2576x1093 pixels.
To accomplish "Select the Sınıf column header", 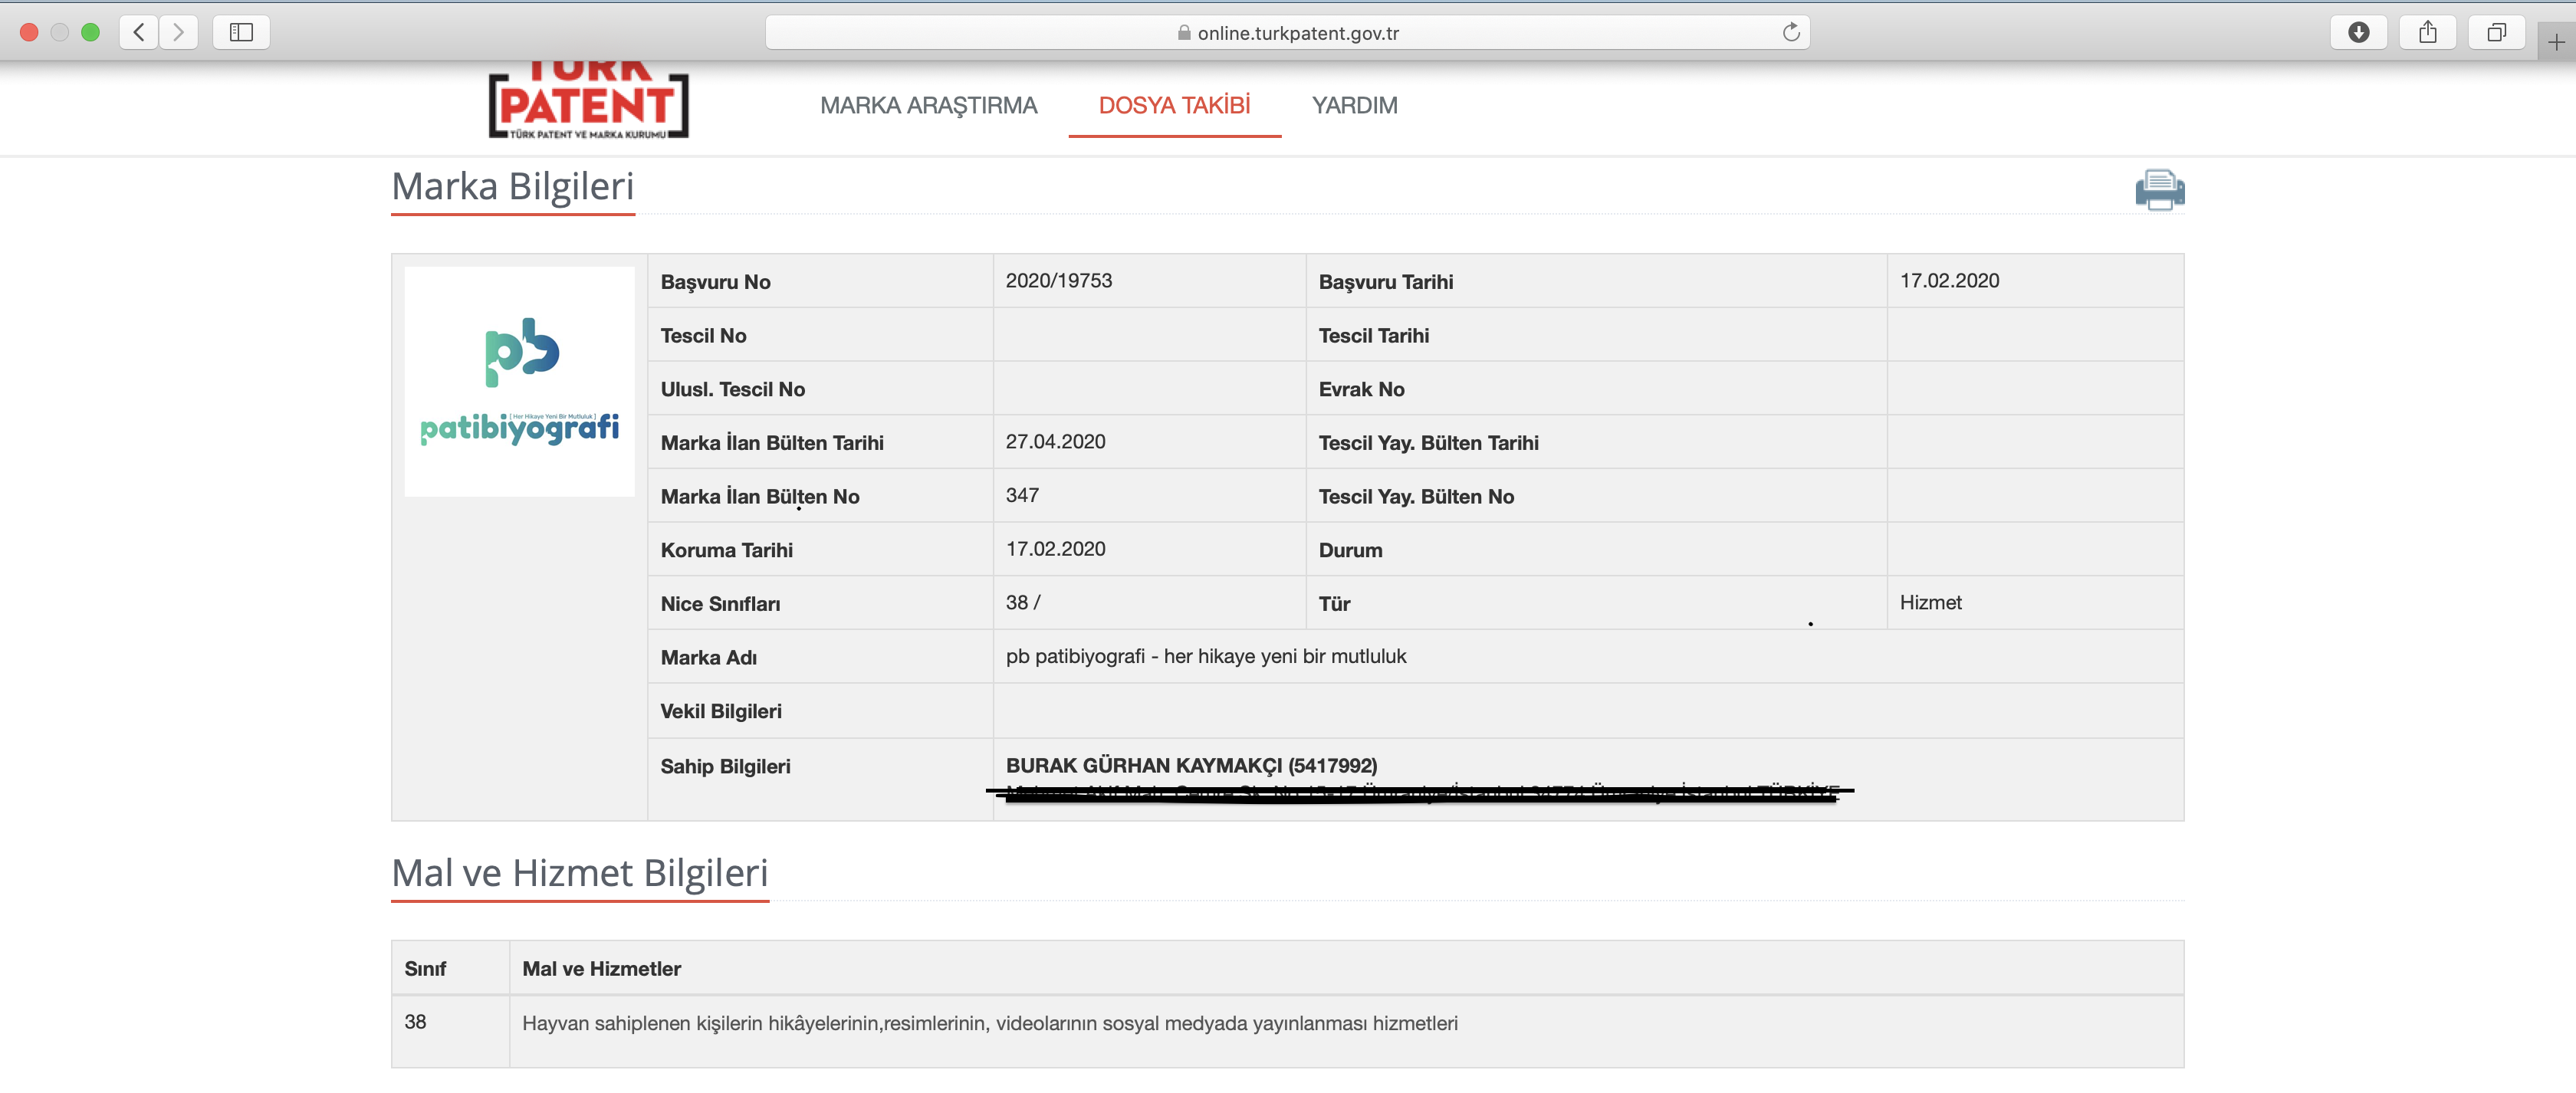I will 425,969.
